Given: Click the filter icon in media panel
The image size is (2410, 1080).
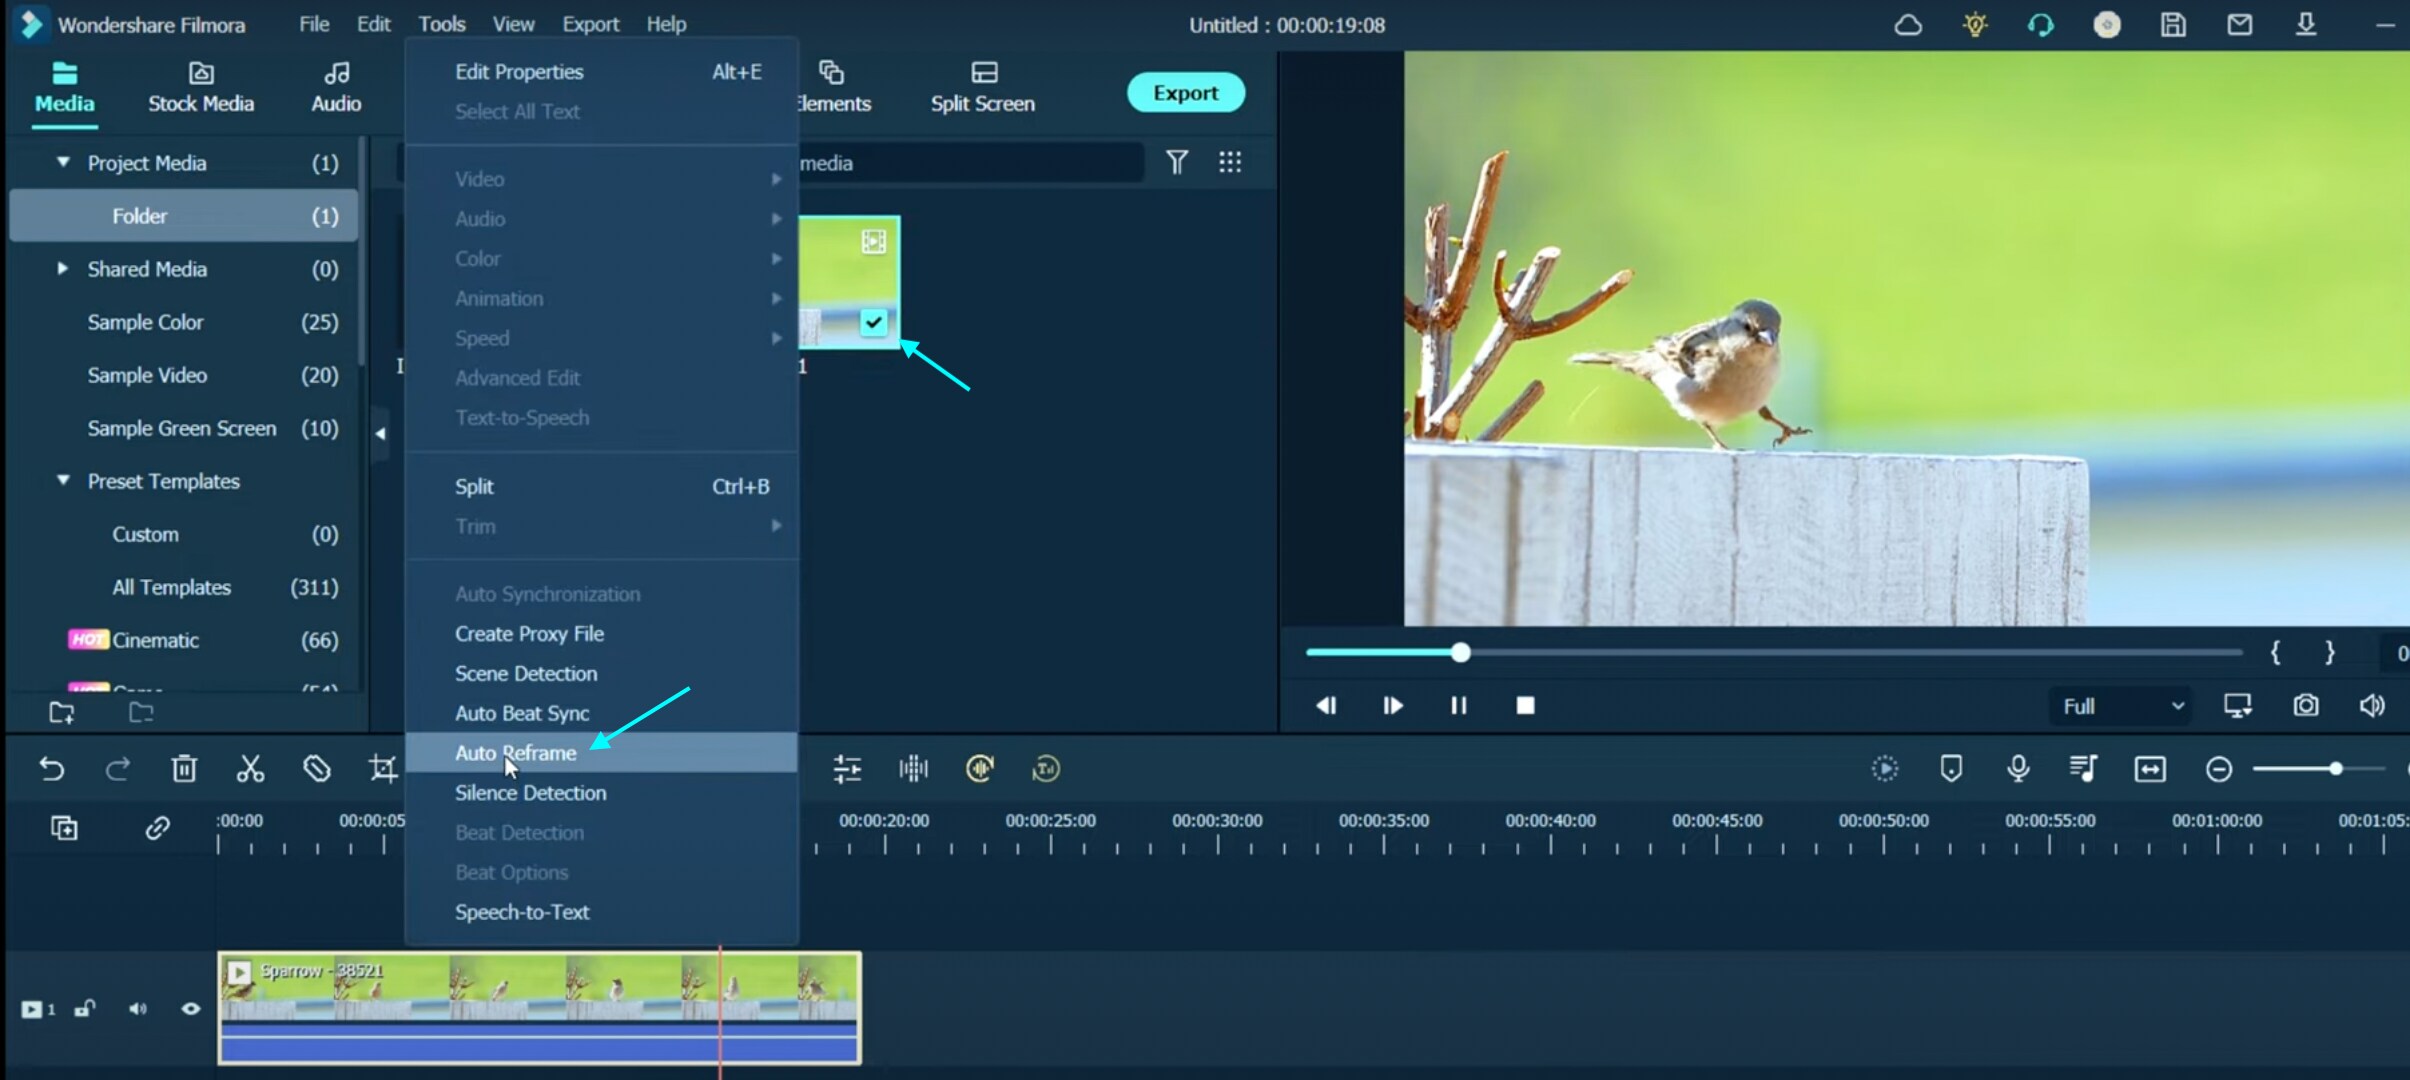Looking at the screenshot, I should pyautogui.click(x=1177, y=162).
